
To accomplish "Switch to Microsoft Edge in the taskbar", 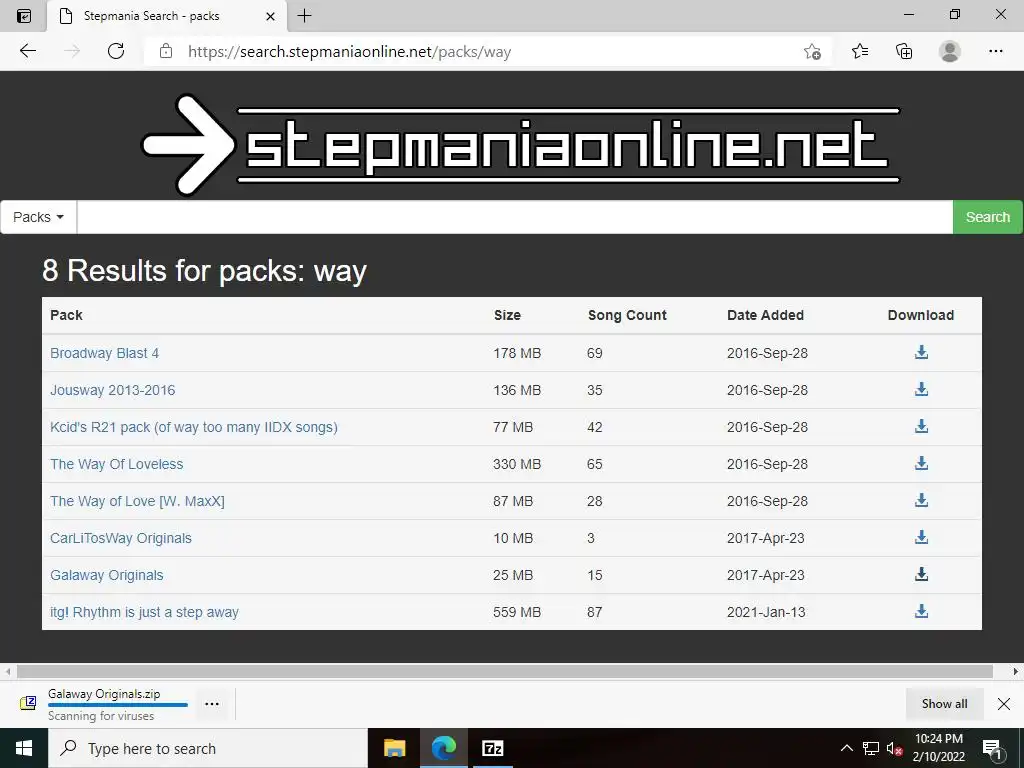I will pos(443,748).
